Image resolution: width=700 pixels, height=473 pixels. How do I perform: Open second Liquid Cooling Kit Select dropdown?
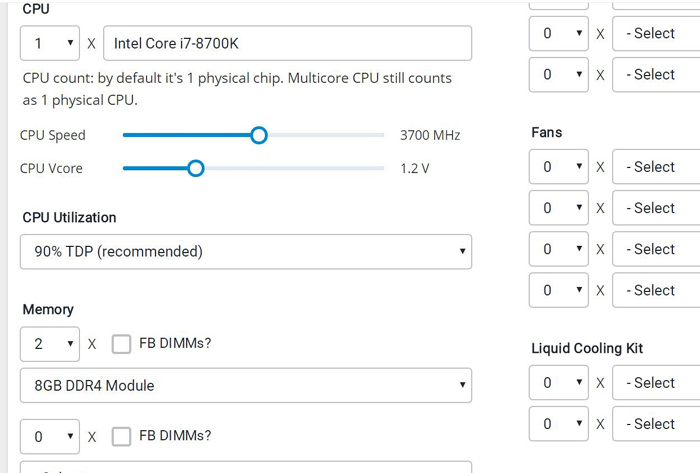[655, 424]
